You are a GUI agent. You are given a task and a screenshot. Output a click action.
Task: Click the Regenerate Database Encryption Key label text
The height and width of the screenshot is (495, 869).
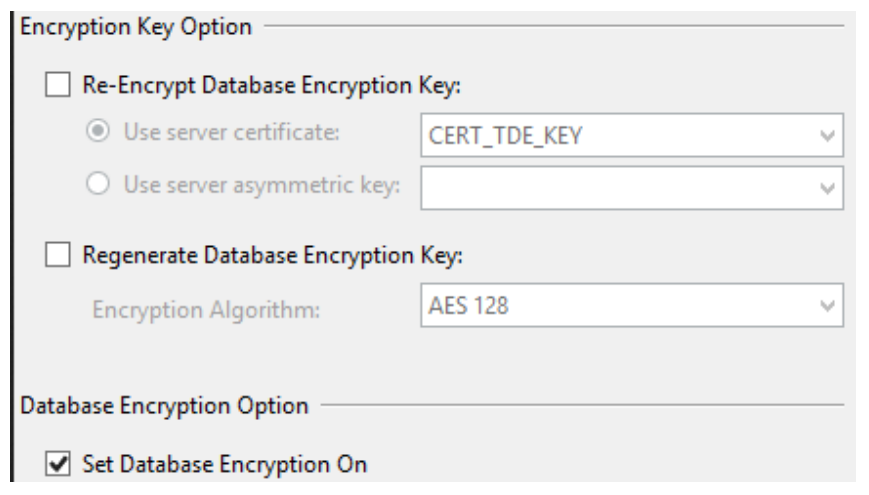coord(272,256)
